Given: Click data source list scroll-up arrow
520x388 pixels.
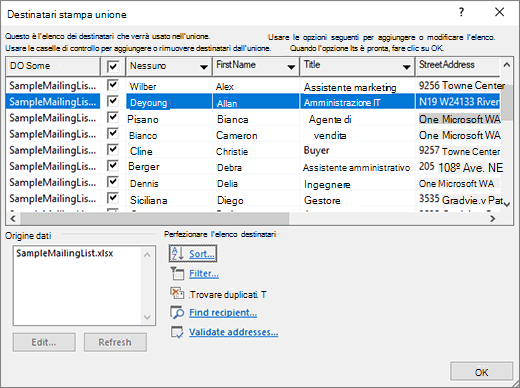Looking at the screenshot, I should (x=147, y=255).
